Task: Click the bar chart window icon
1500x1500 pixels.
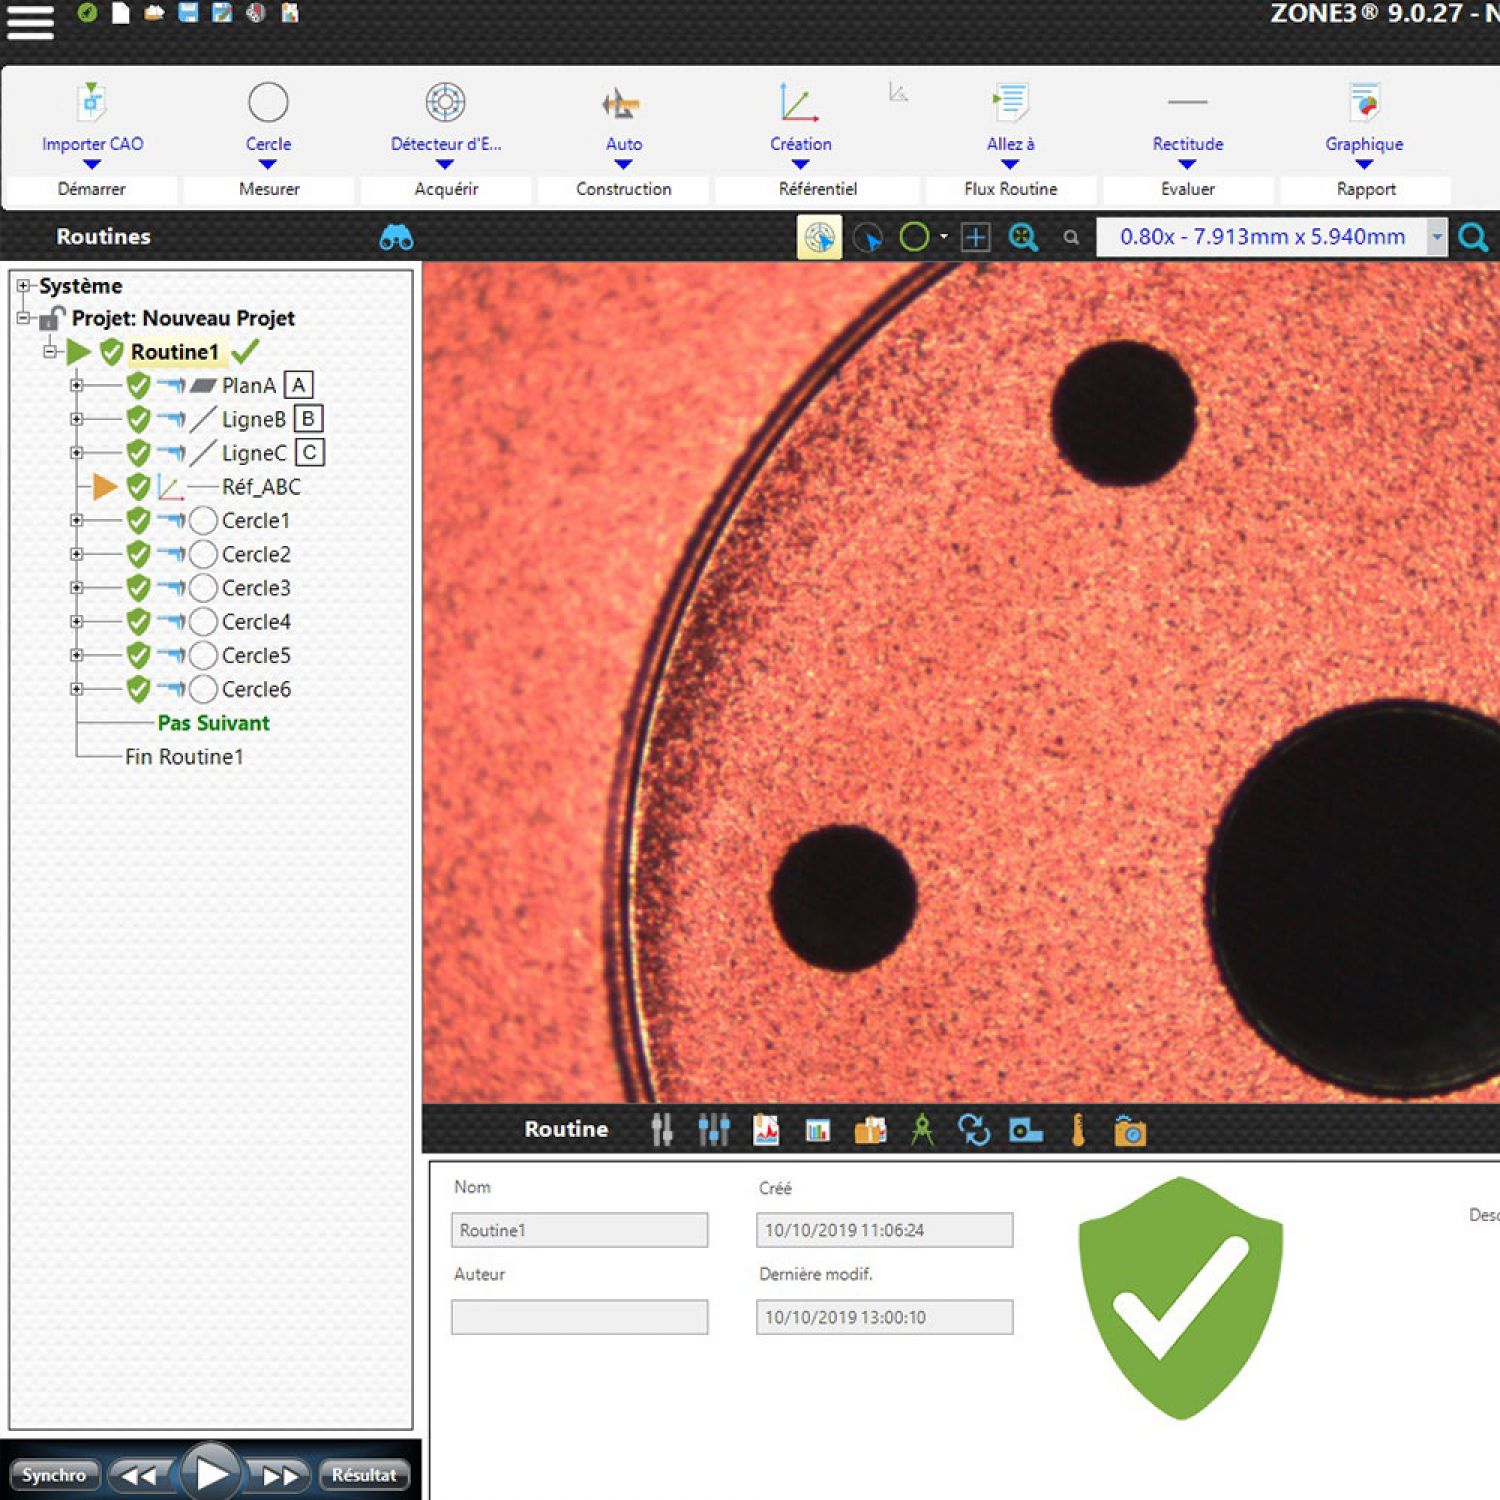Action: [x=818, y=1131]
